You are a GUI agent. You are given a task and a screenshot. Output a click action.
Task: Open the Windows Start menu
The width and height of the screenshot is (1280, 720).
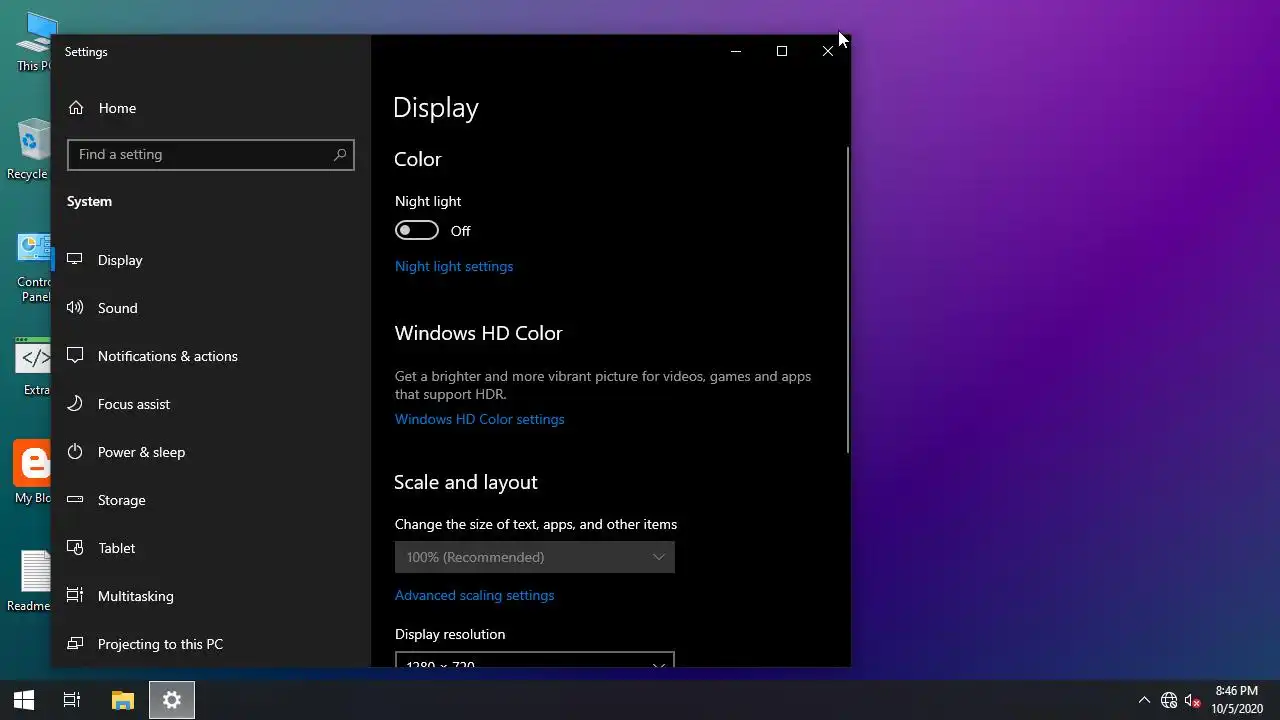(24, 700)
